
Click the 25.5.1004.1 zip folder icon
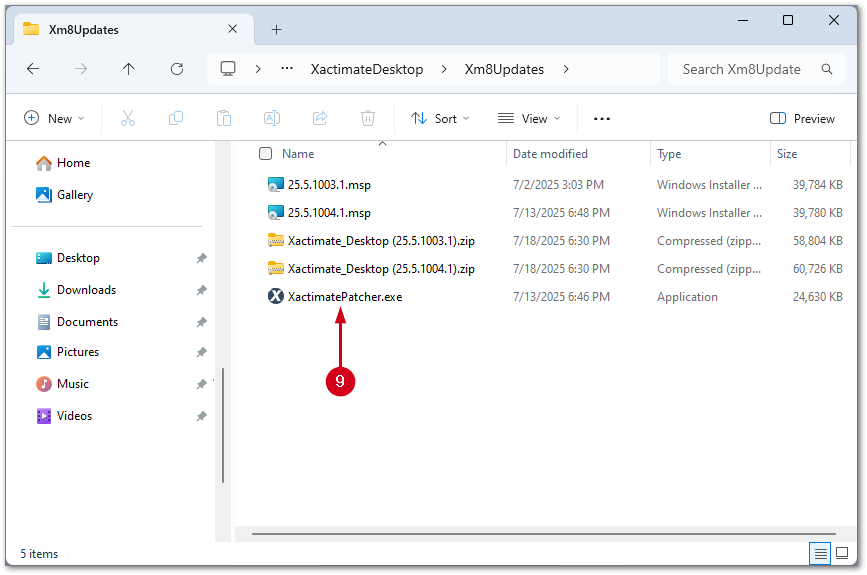[275, 269]
